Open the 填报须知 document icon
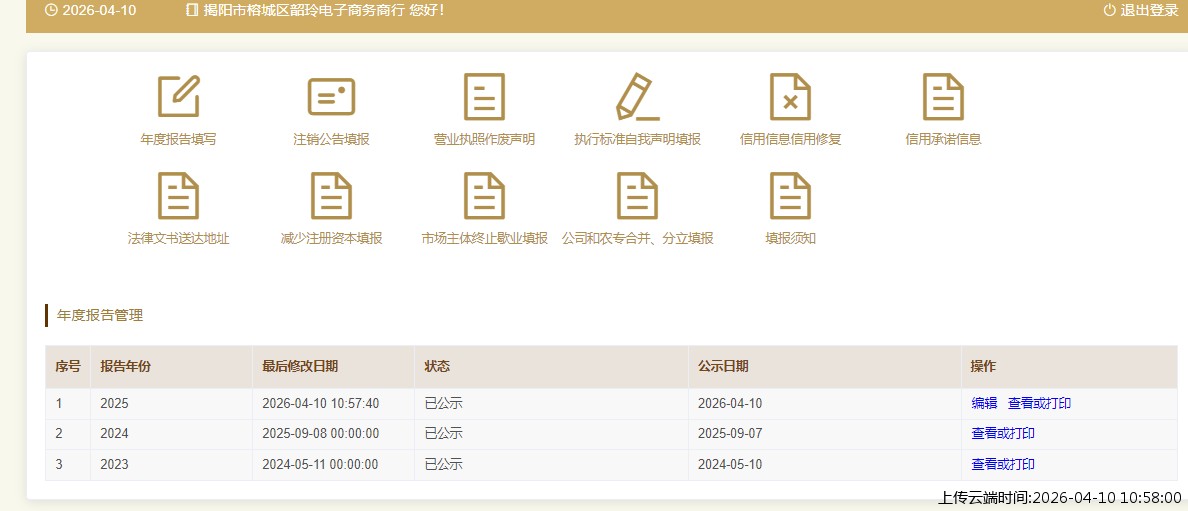The height and width of the screenshot is (511, 1188). pyautogui.click(x=790, y=196)
